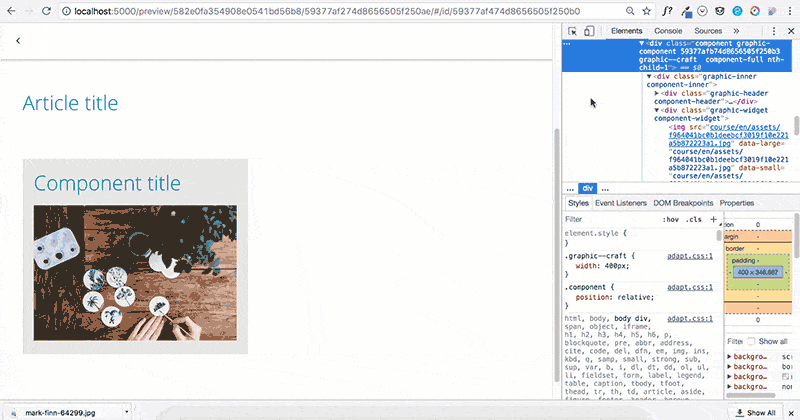Go back with the browser back arrow
This screenshot has width=800, height=420.
tap(11, 11)
